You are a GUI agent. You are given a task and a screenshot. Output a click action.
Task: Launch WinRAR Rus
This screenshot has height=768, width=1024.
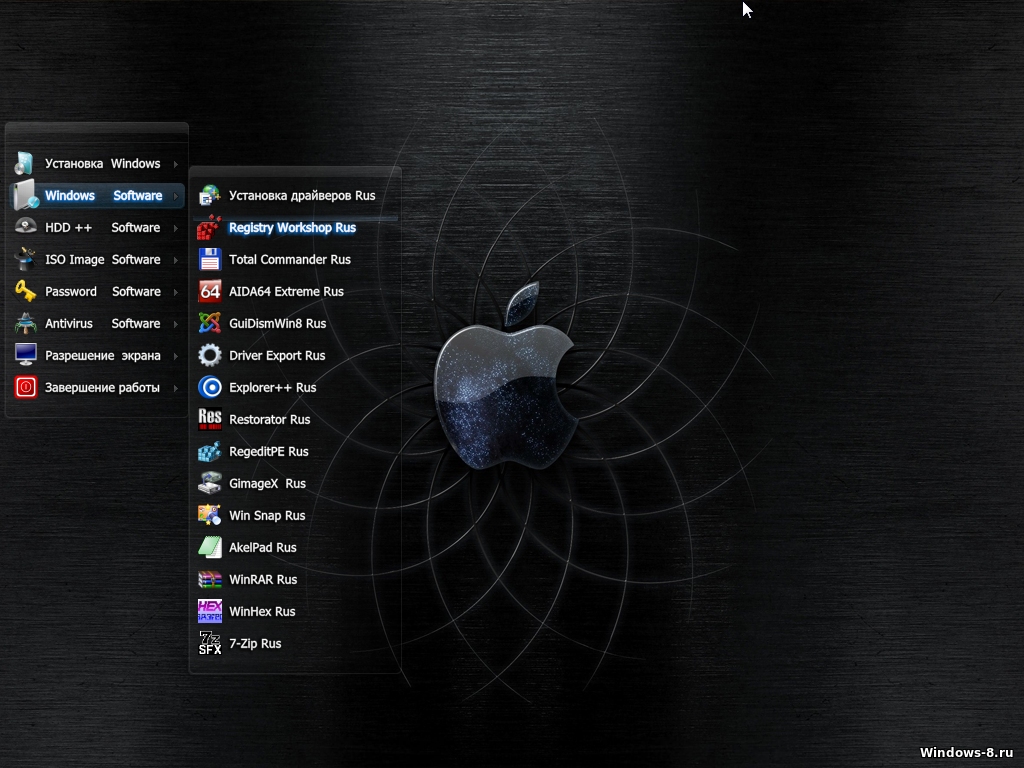[x=295, y=579]
